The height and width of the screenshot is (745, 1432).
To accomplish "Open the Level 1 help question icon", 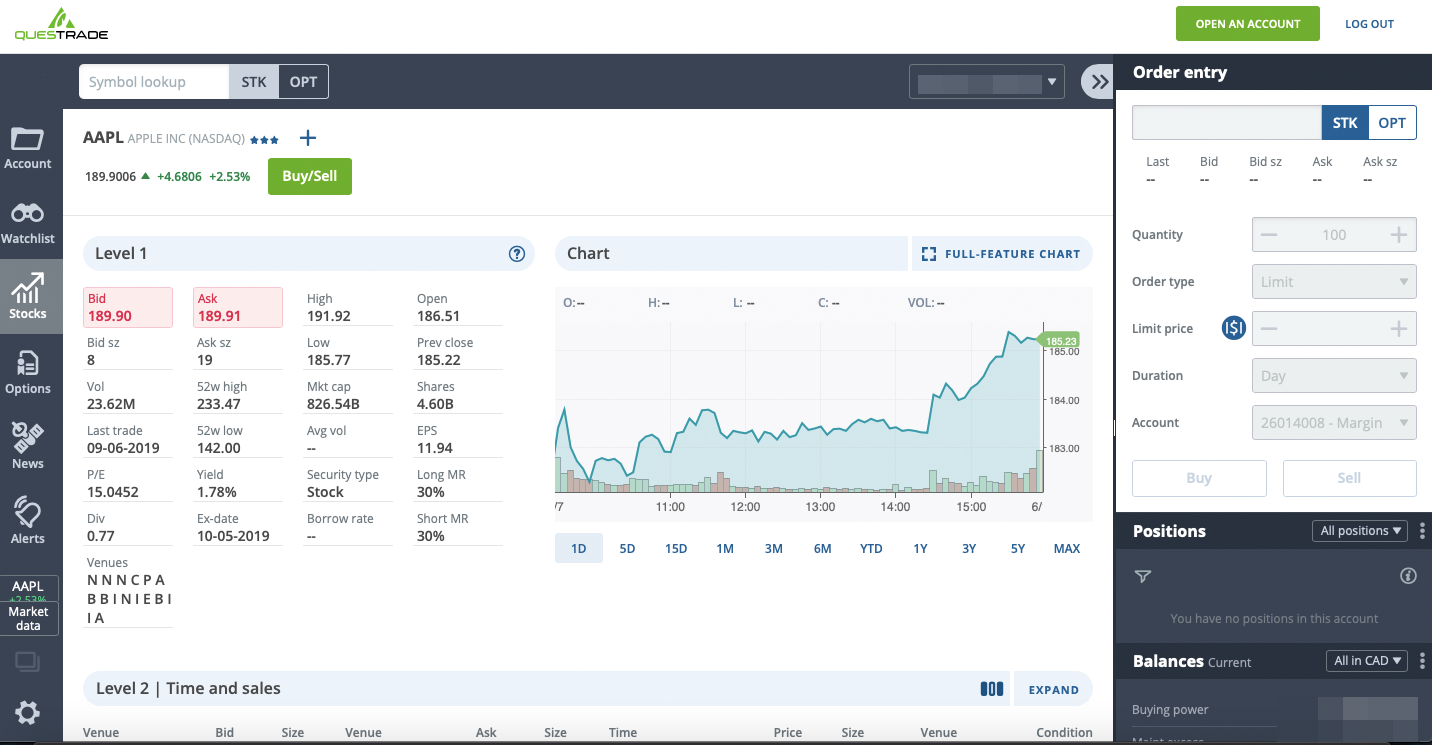I will [x=517, y=254].
